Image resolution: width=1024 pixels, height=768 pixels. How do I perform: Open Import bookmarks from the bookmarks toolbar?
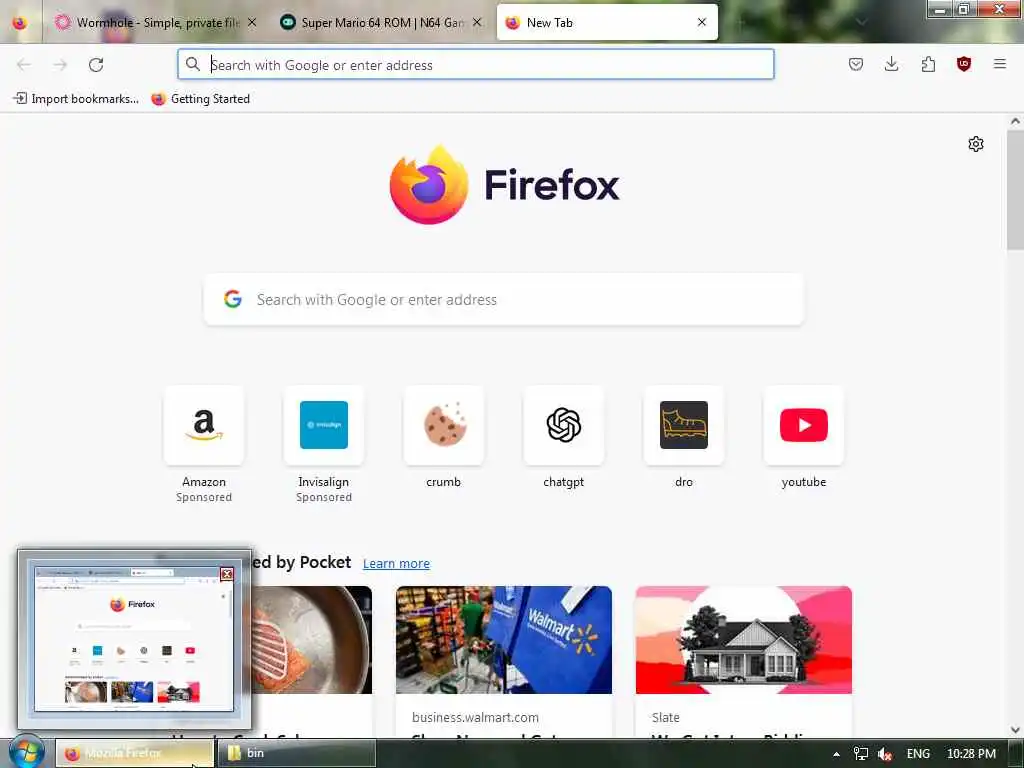pyautogui.click(x=76, y=99)
